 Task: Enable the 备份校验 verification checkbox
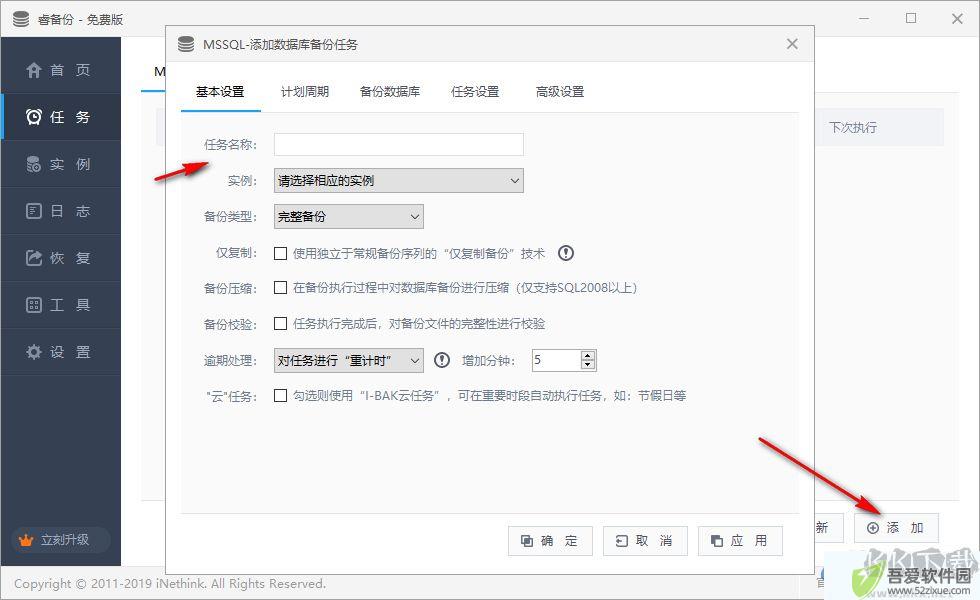coord(281,324)
